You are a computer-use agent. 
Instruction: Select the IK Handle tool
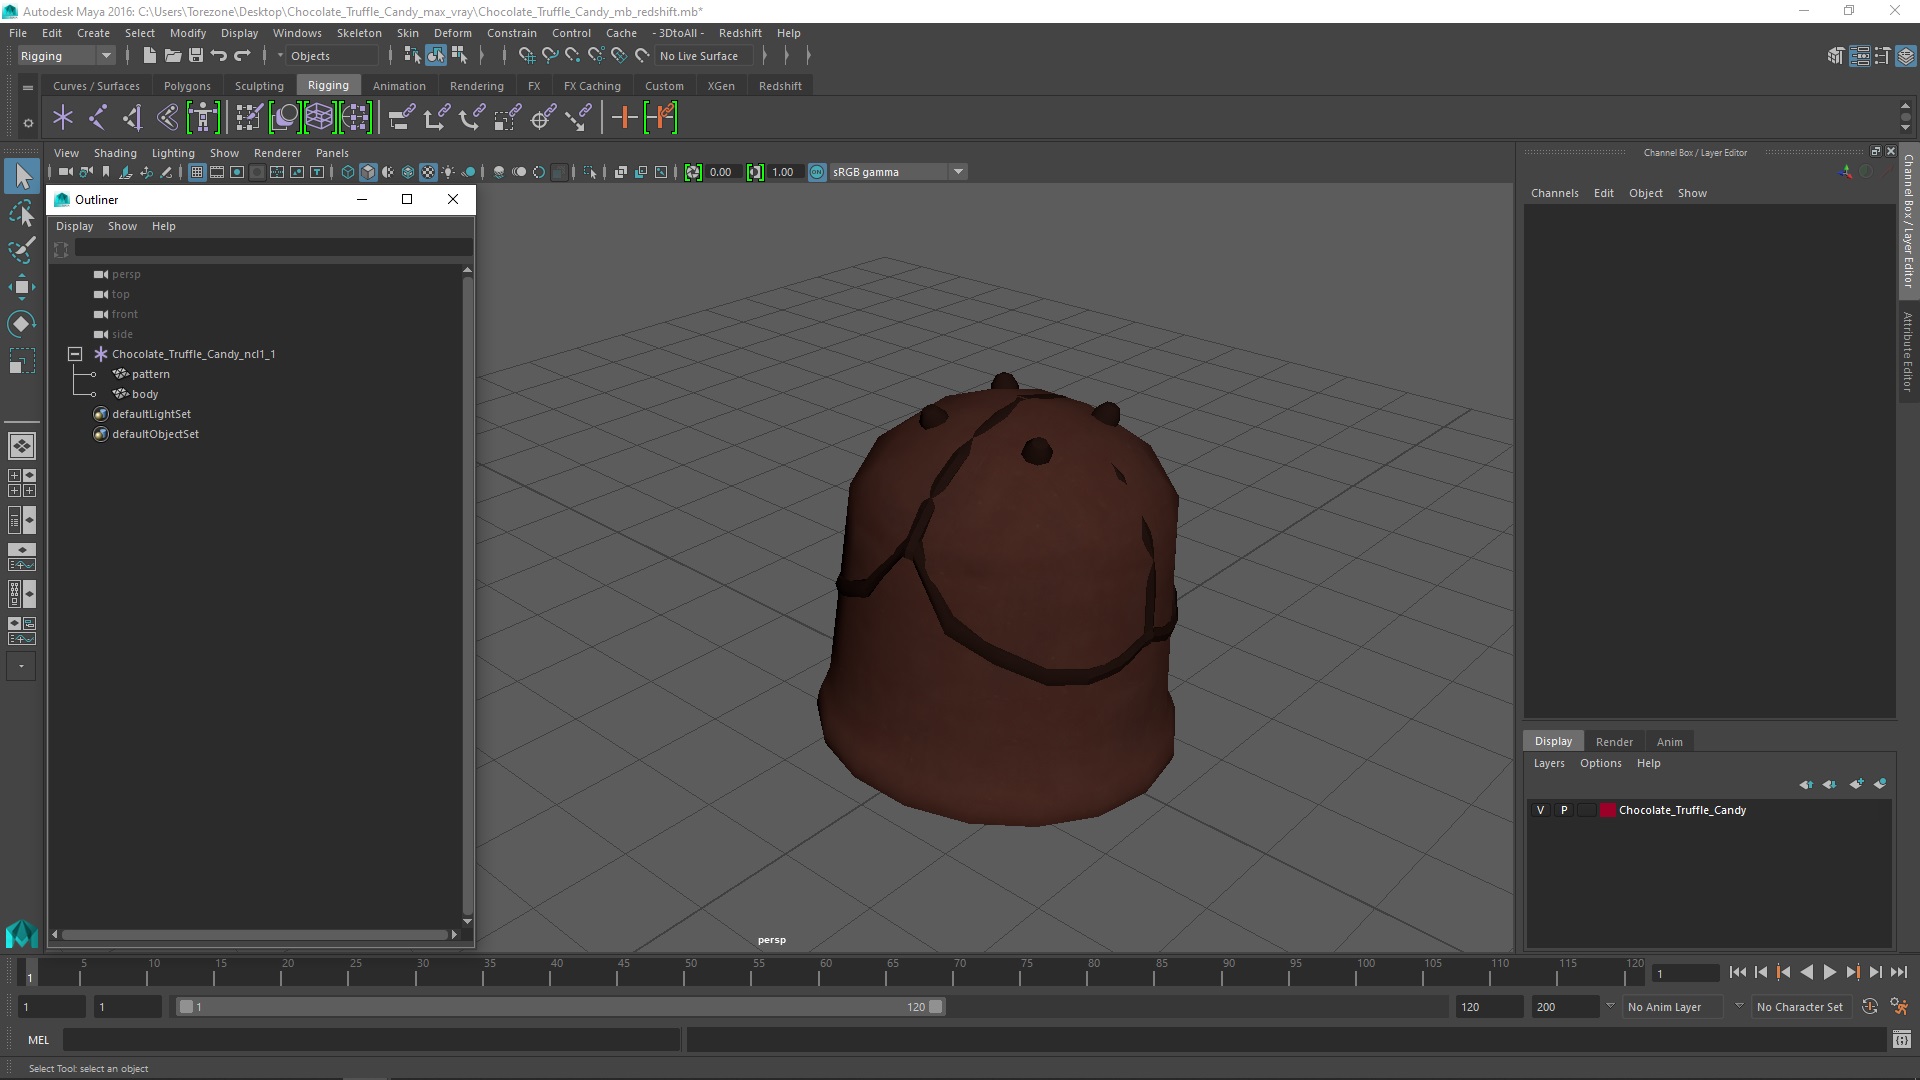pos(133,118)
